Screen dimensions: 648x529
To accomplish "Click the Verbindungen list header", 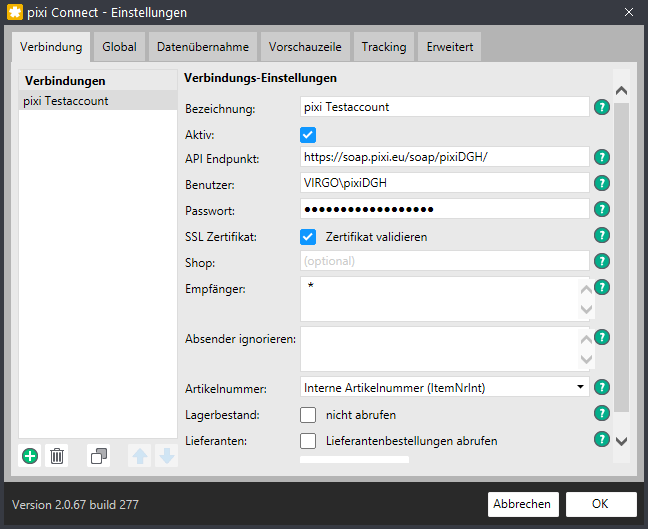I will coord(98,81).
